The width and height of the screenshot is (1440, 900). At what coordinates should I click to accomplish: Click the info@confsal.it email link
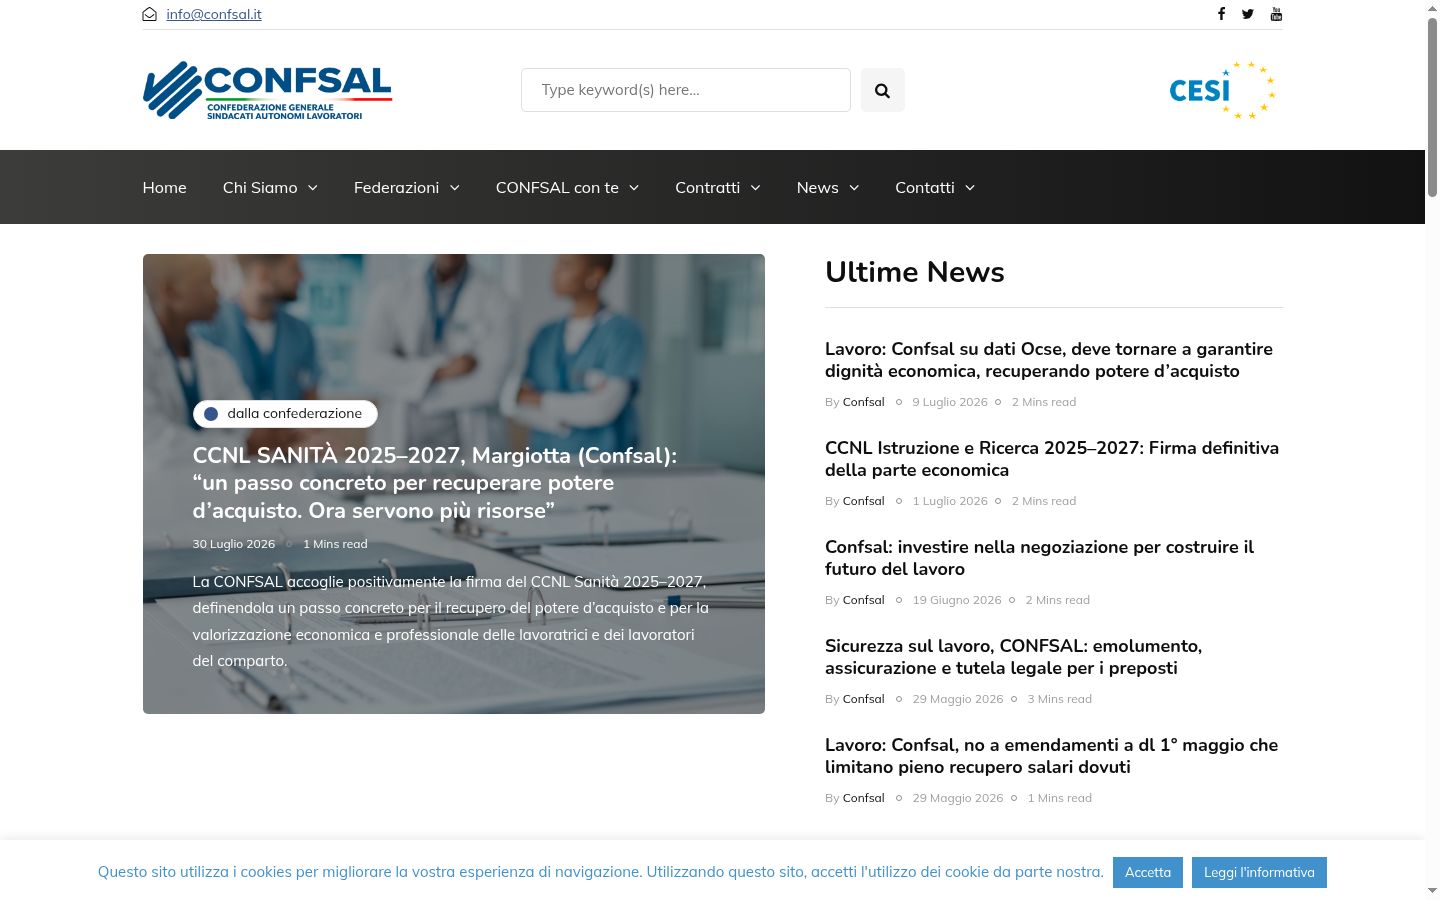214,14
